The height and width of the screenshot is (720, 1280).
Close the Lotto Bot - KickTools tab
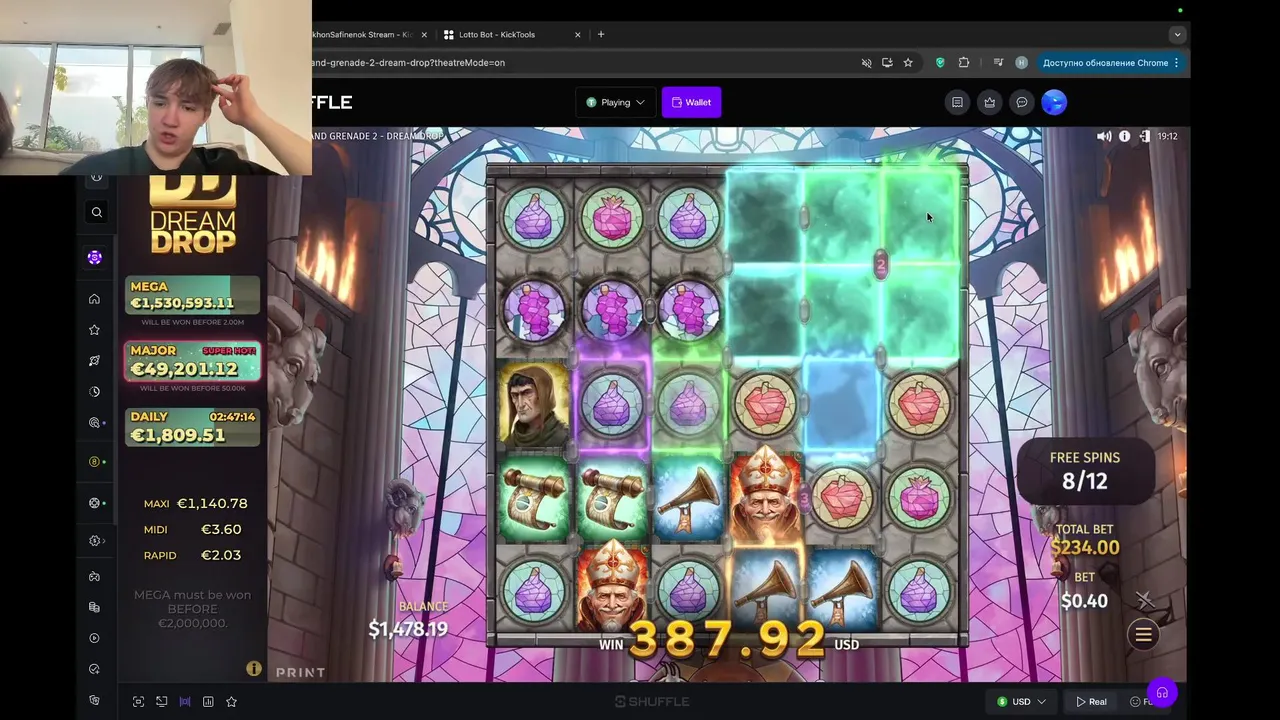(577, 34)
